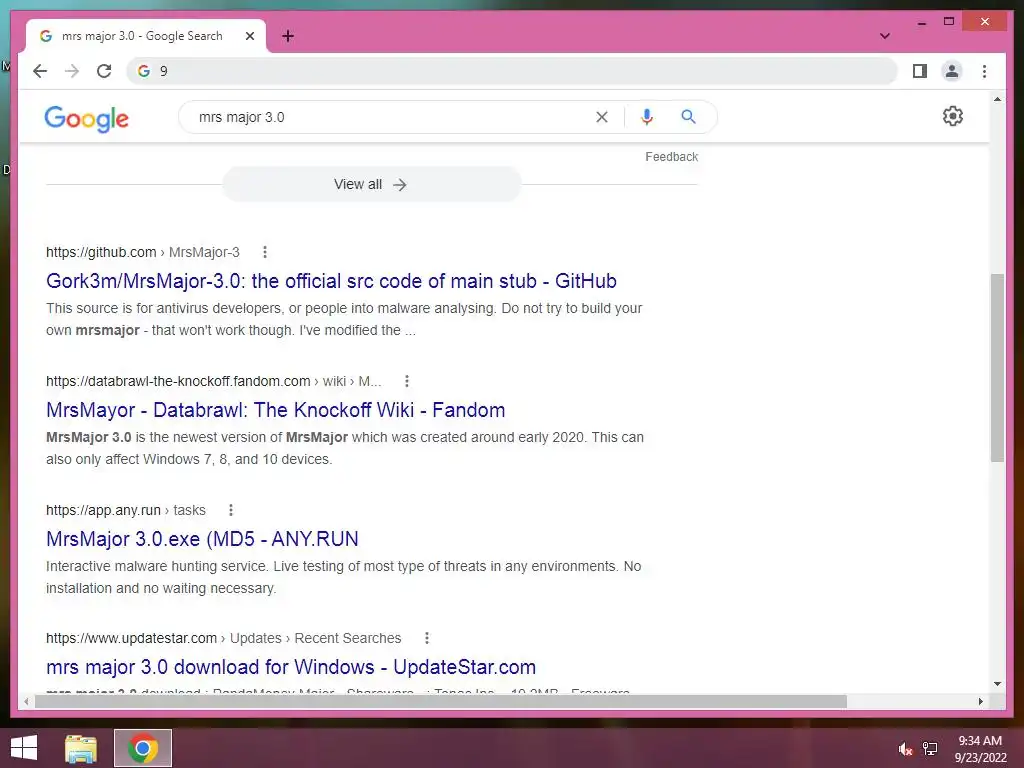Open options menu for the updatestar.com result
The height and width of the screenshot is (768, 1024).
[x=426, y=638]
